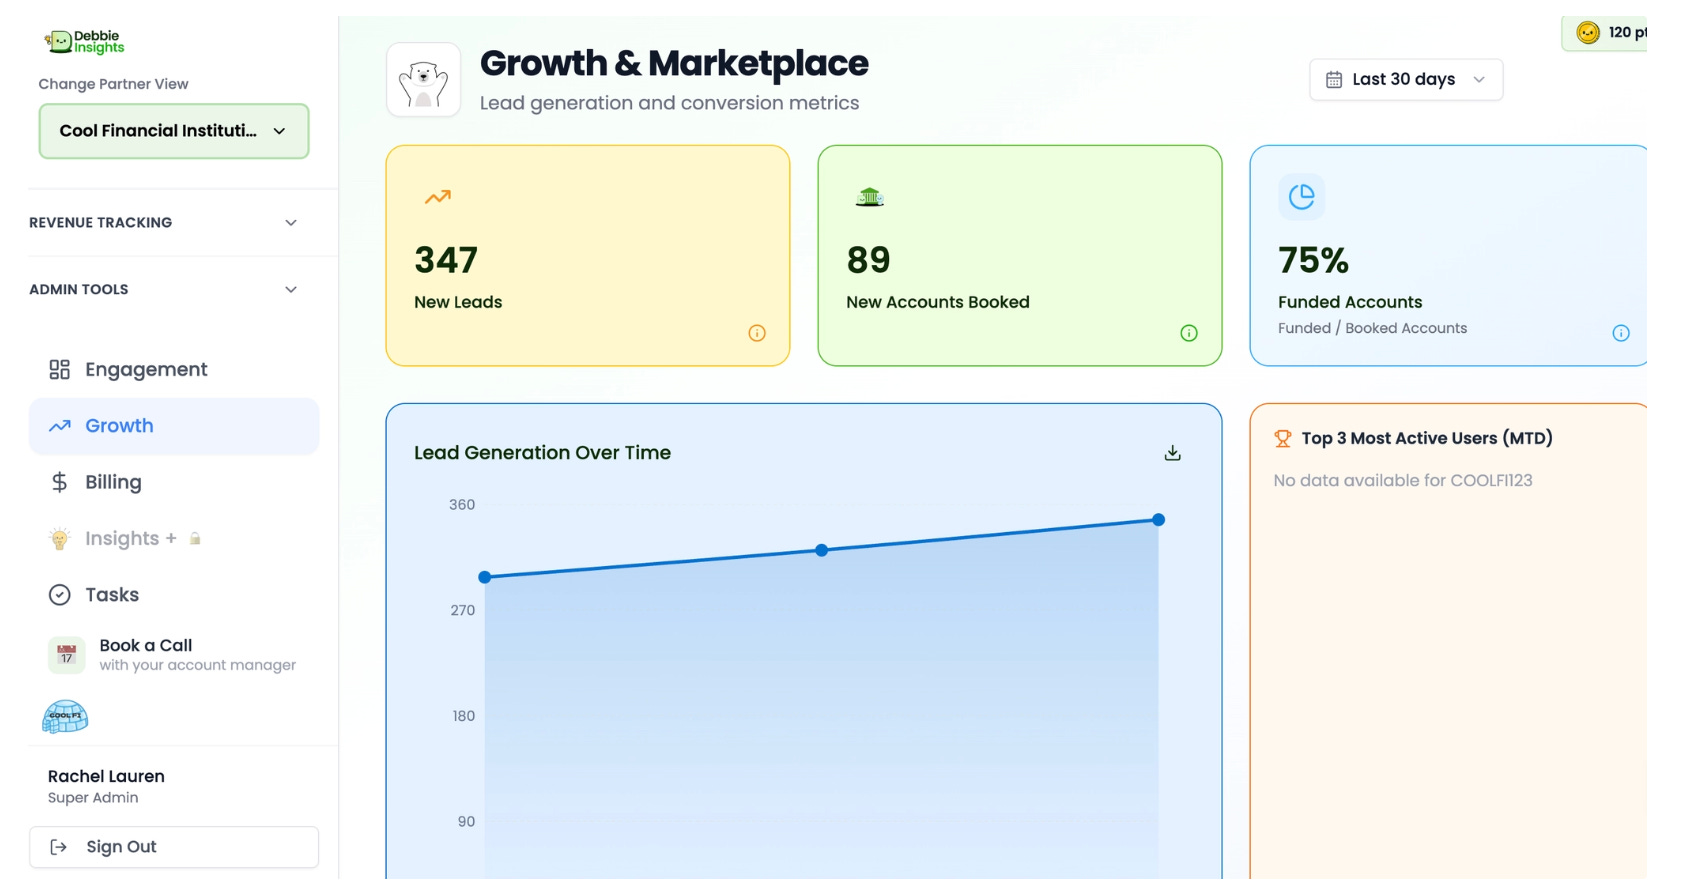Expand the Revenue Tracking section
Viewport: 1684px width, 892px height.
pos(164,222)
